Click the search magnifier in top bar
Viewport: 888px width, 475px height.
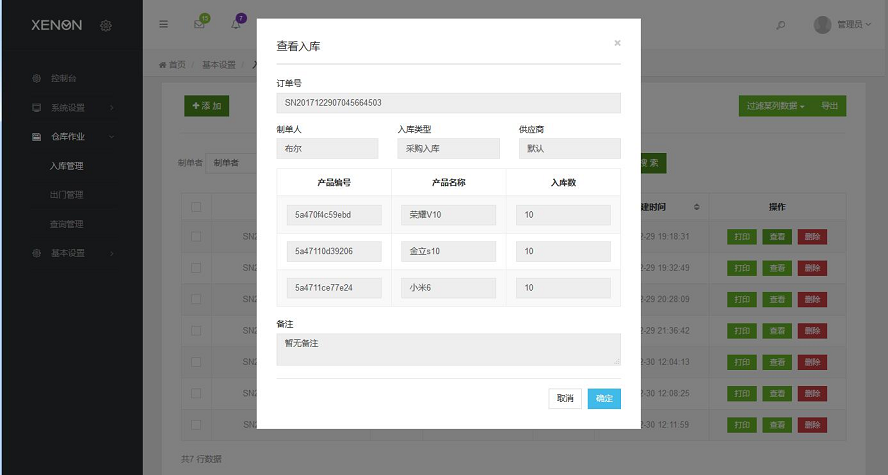781,25
